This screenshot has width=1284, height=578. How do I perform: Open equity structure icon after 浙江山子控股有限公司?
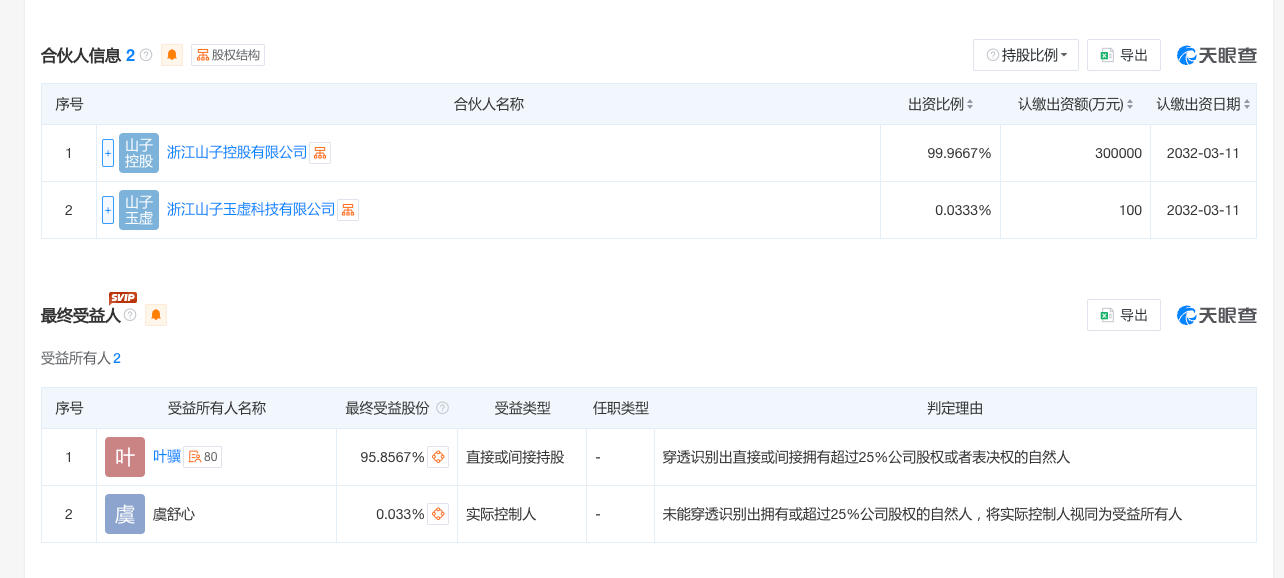[320, 153]
